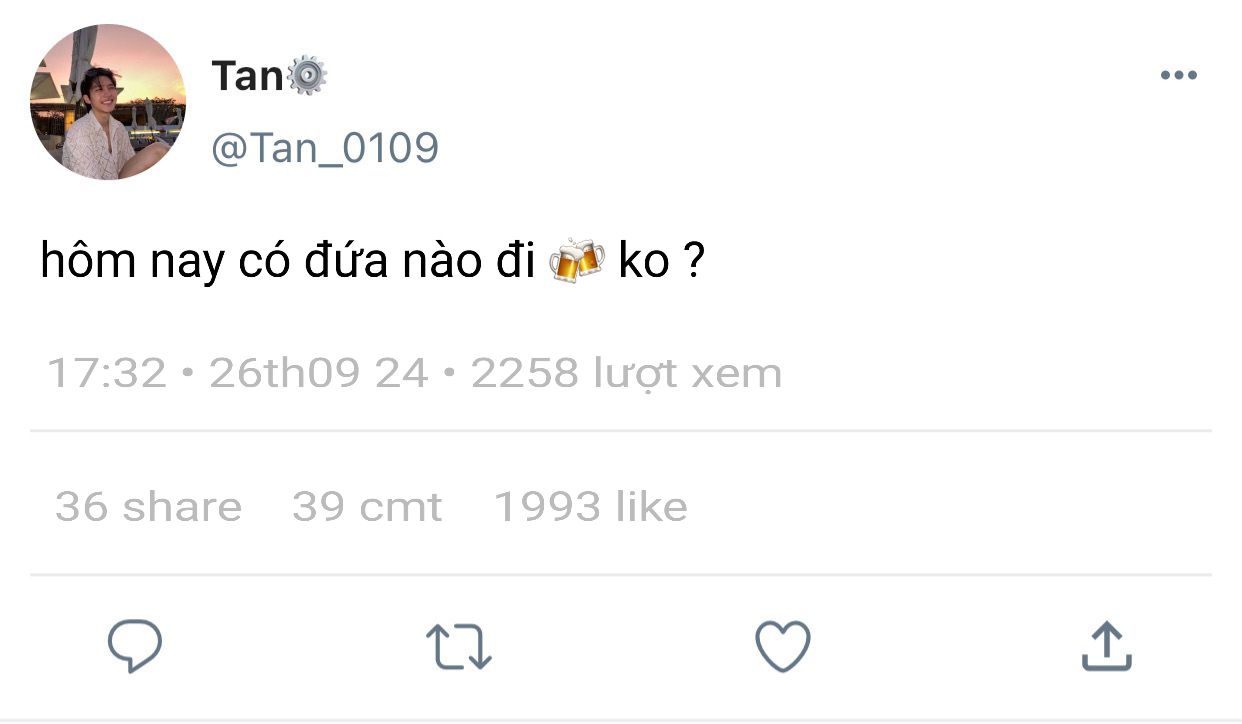Screen dimensions: 1242x724
Task: Open Tan's circular profile photo
Action: (108, 102)
